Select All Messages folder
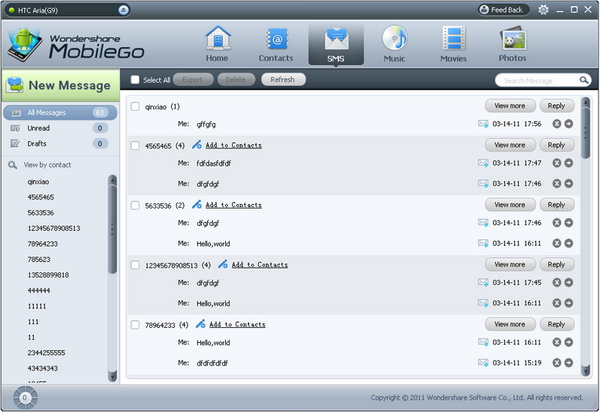 (x=60, y=112)
